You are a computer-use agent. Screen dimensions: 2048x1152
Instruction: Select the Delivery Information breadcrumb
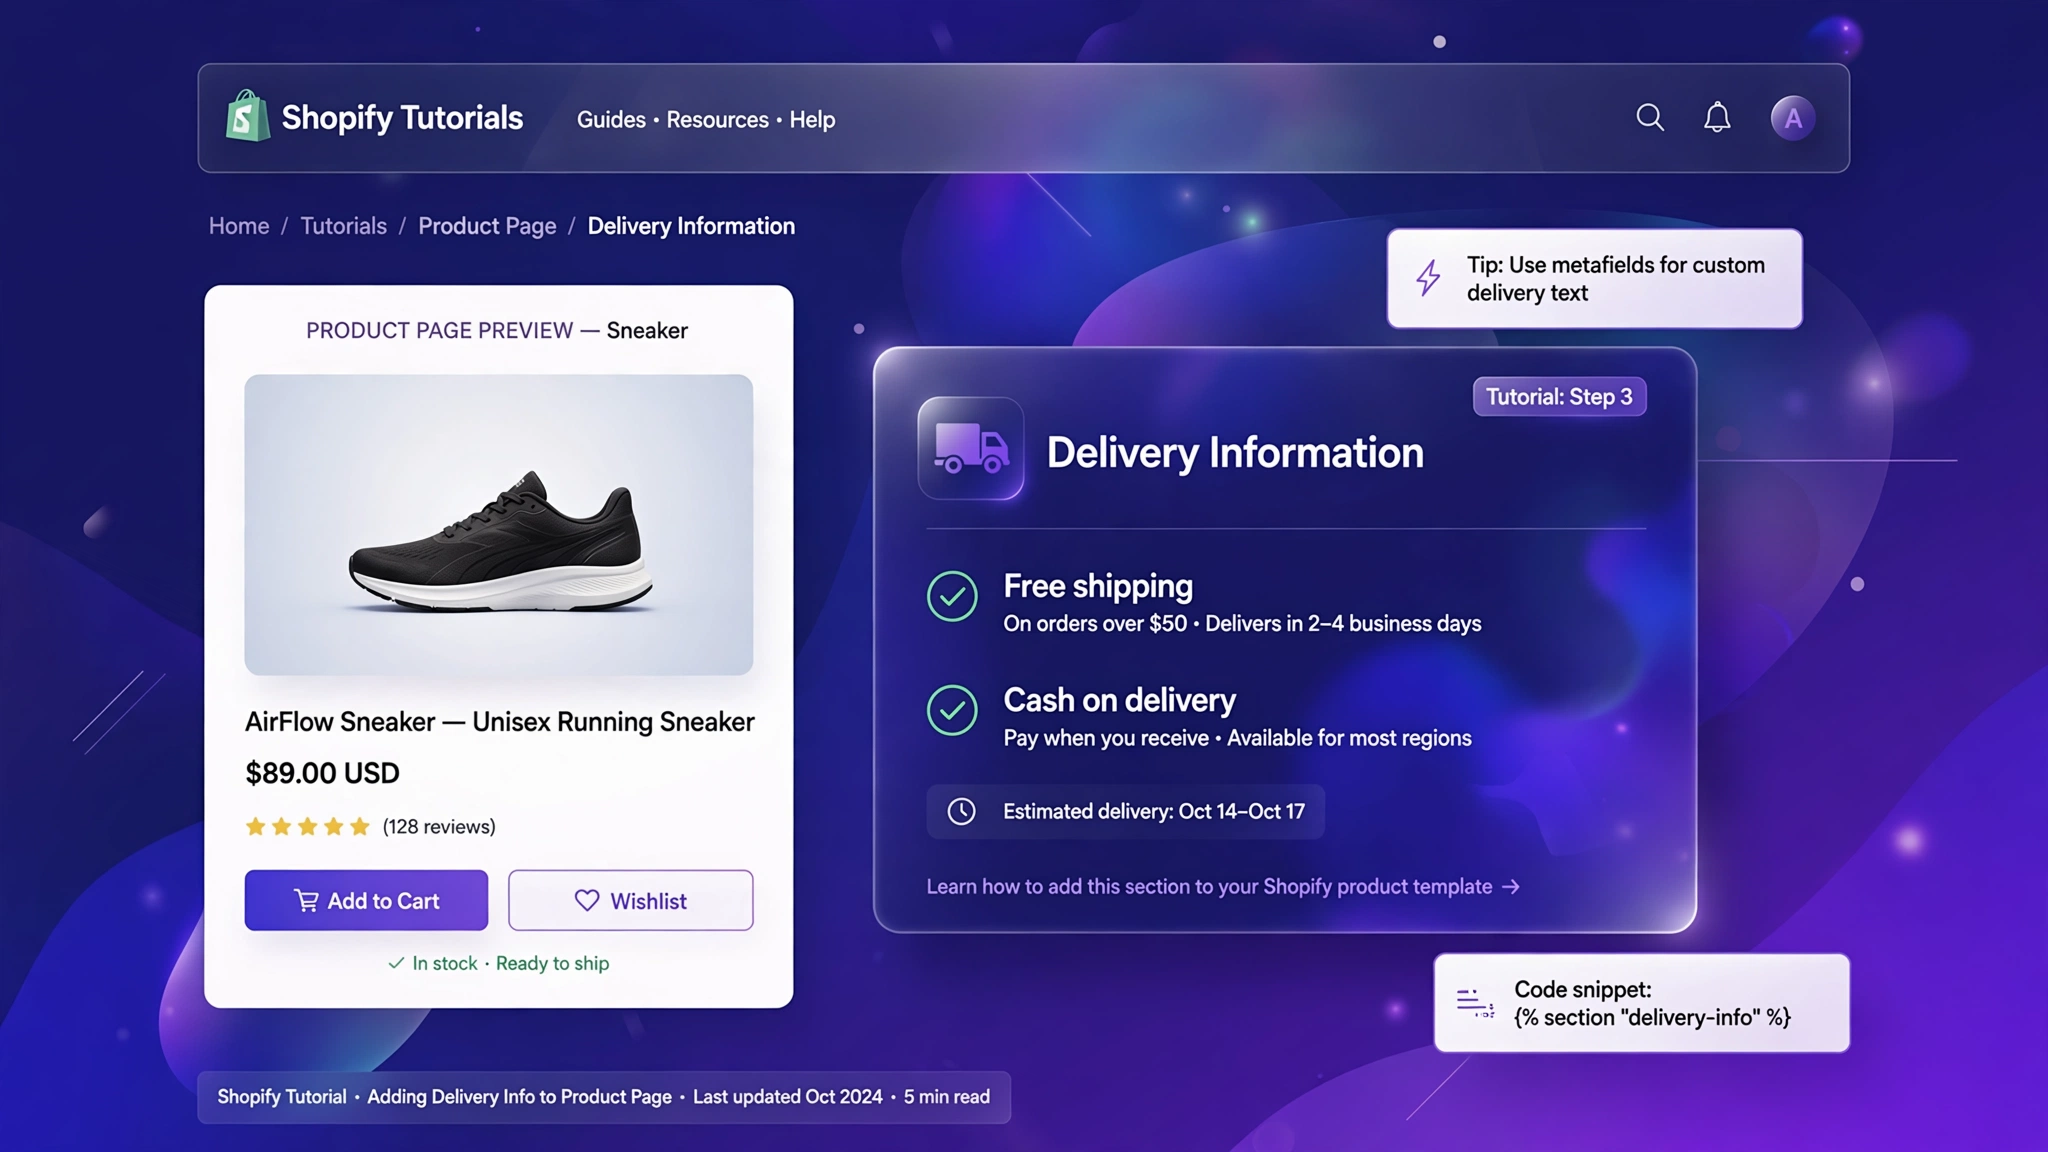point(691,226)
